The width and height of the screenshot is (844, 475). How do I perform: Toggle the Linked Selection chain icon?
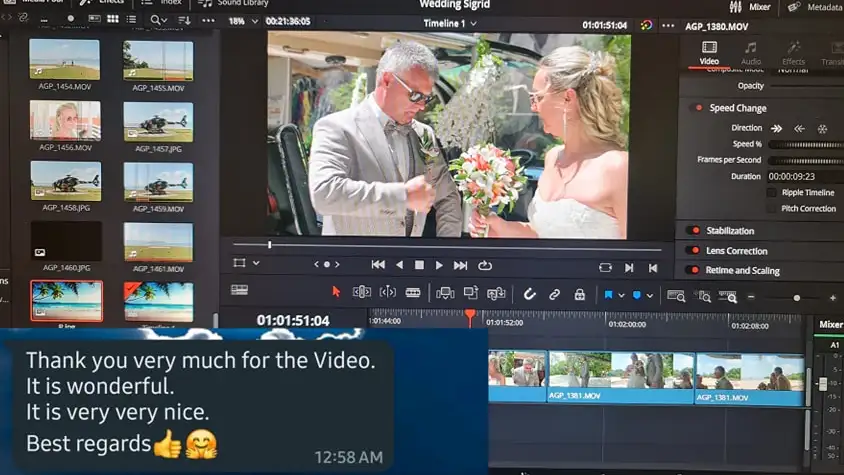point(554,295)
